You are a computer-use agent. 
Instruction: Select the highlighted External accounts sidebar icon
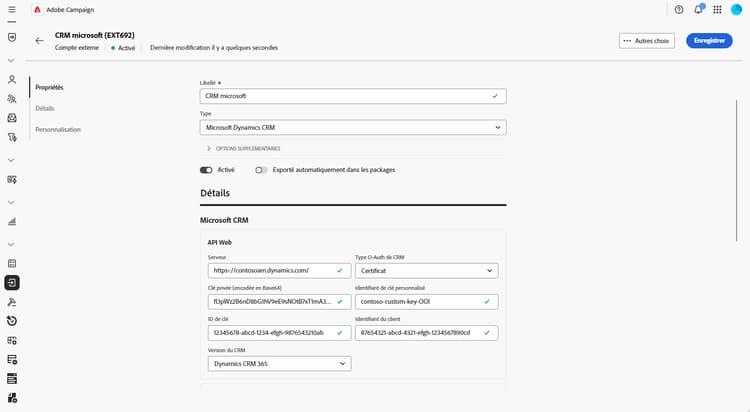coord(12,283)
